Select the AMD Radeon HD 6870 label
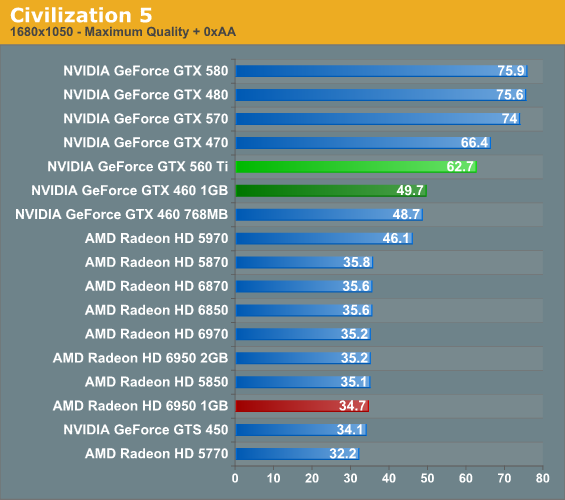This screenshot has height=500, width=565. tap(157, 286)
